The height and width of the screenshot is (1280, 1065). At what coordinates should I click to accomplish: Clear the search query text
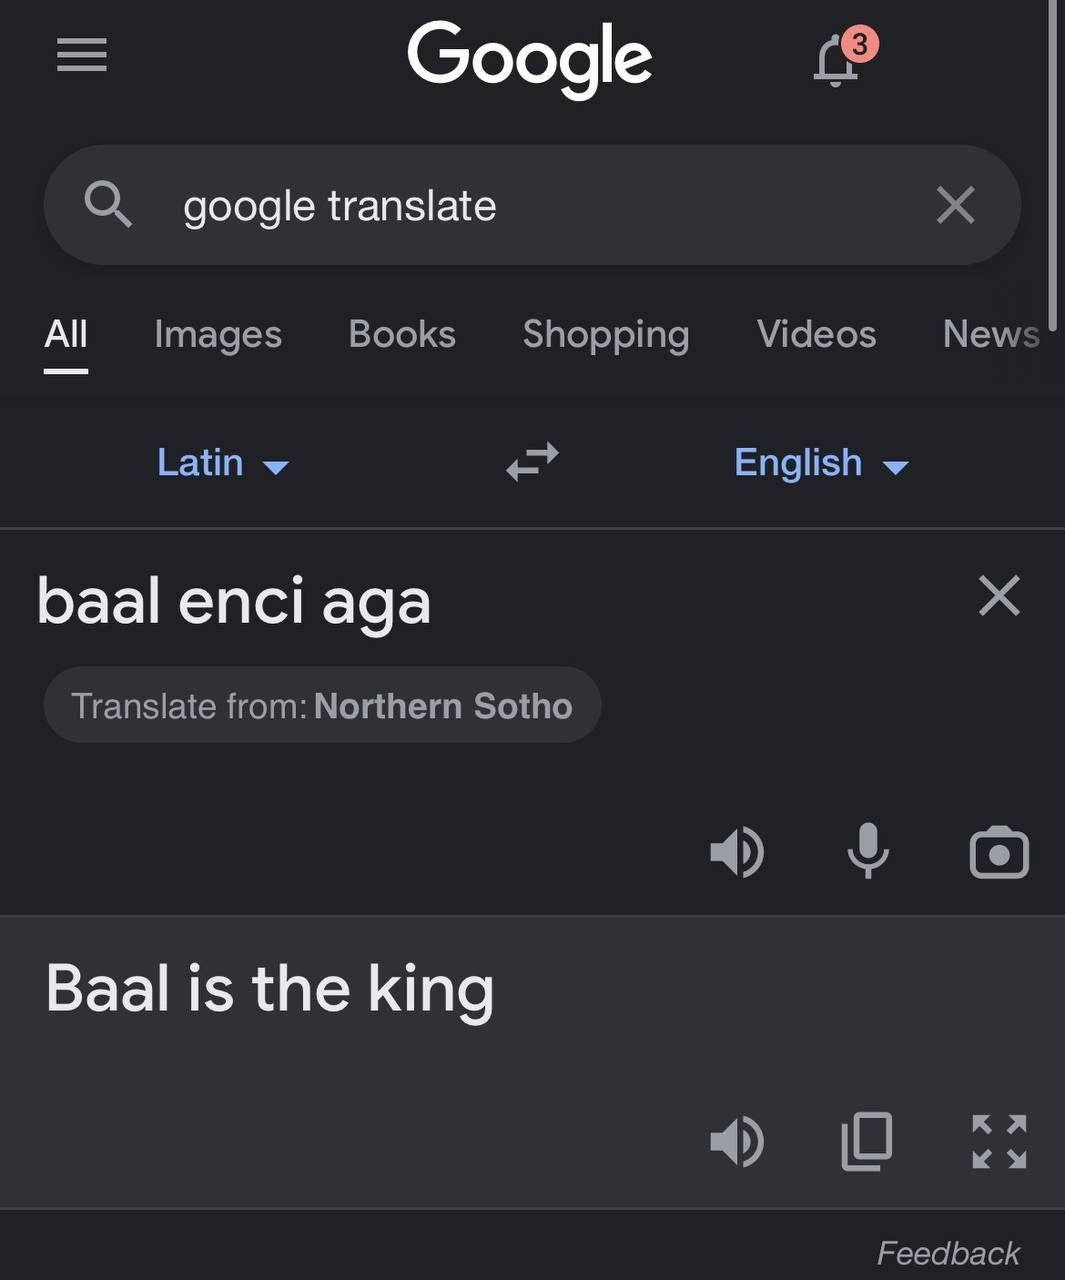955,205
